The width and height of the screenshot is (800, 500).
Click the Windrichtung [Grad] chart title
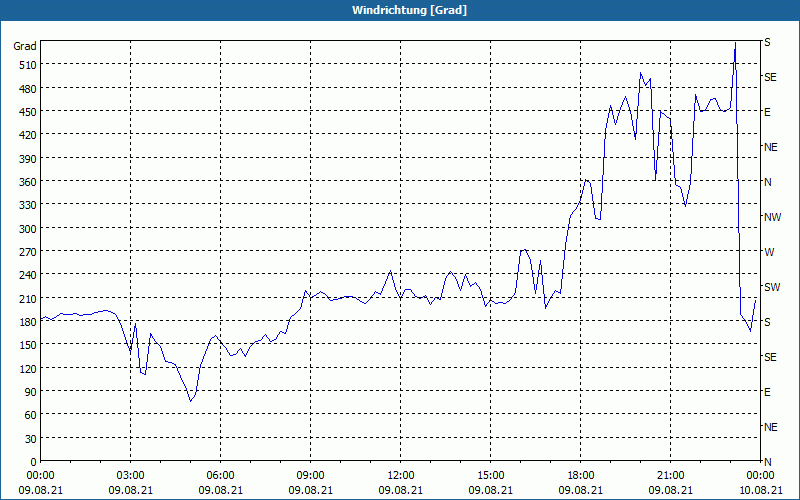[409, 10]
